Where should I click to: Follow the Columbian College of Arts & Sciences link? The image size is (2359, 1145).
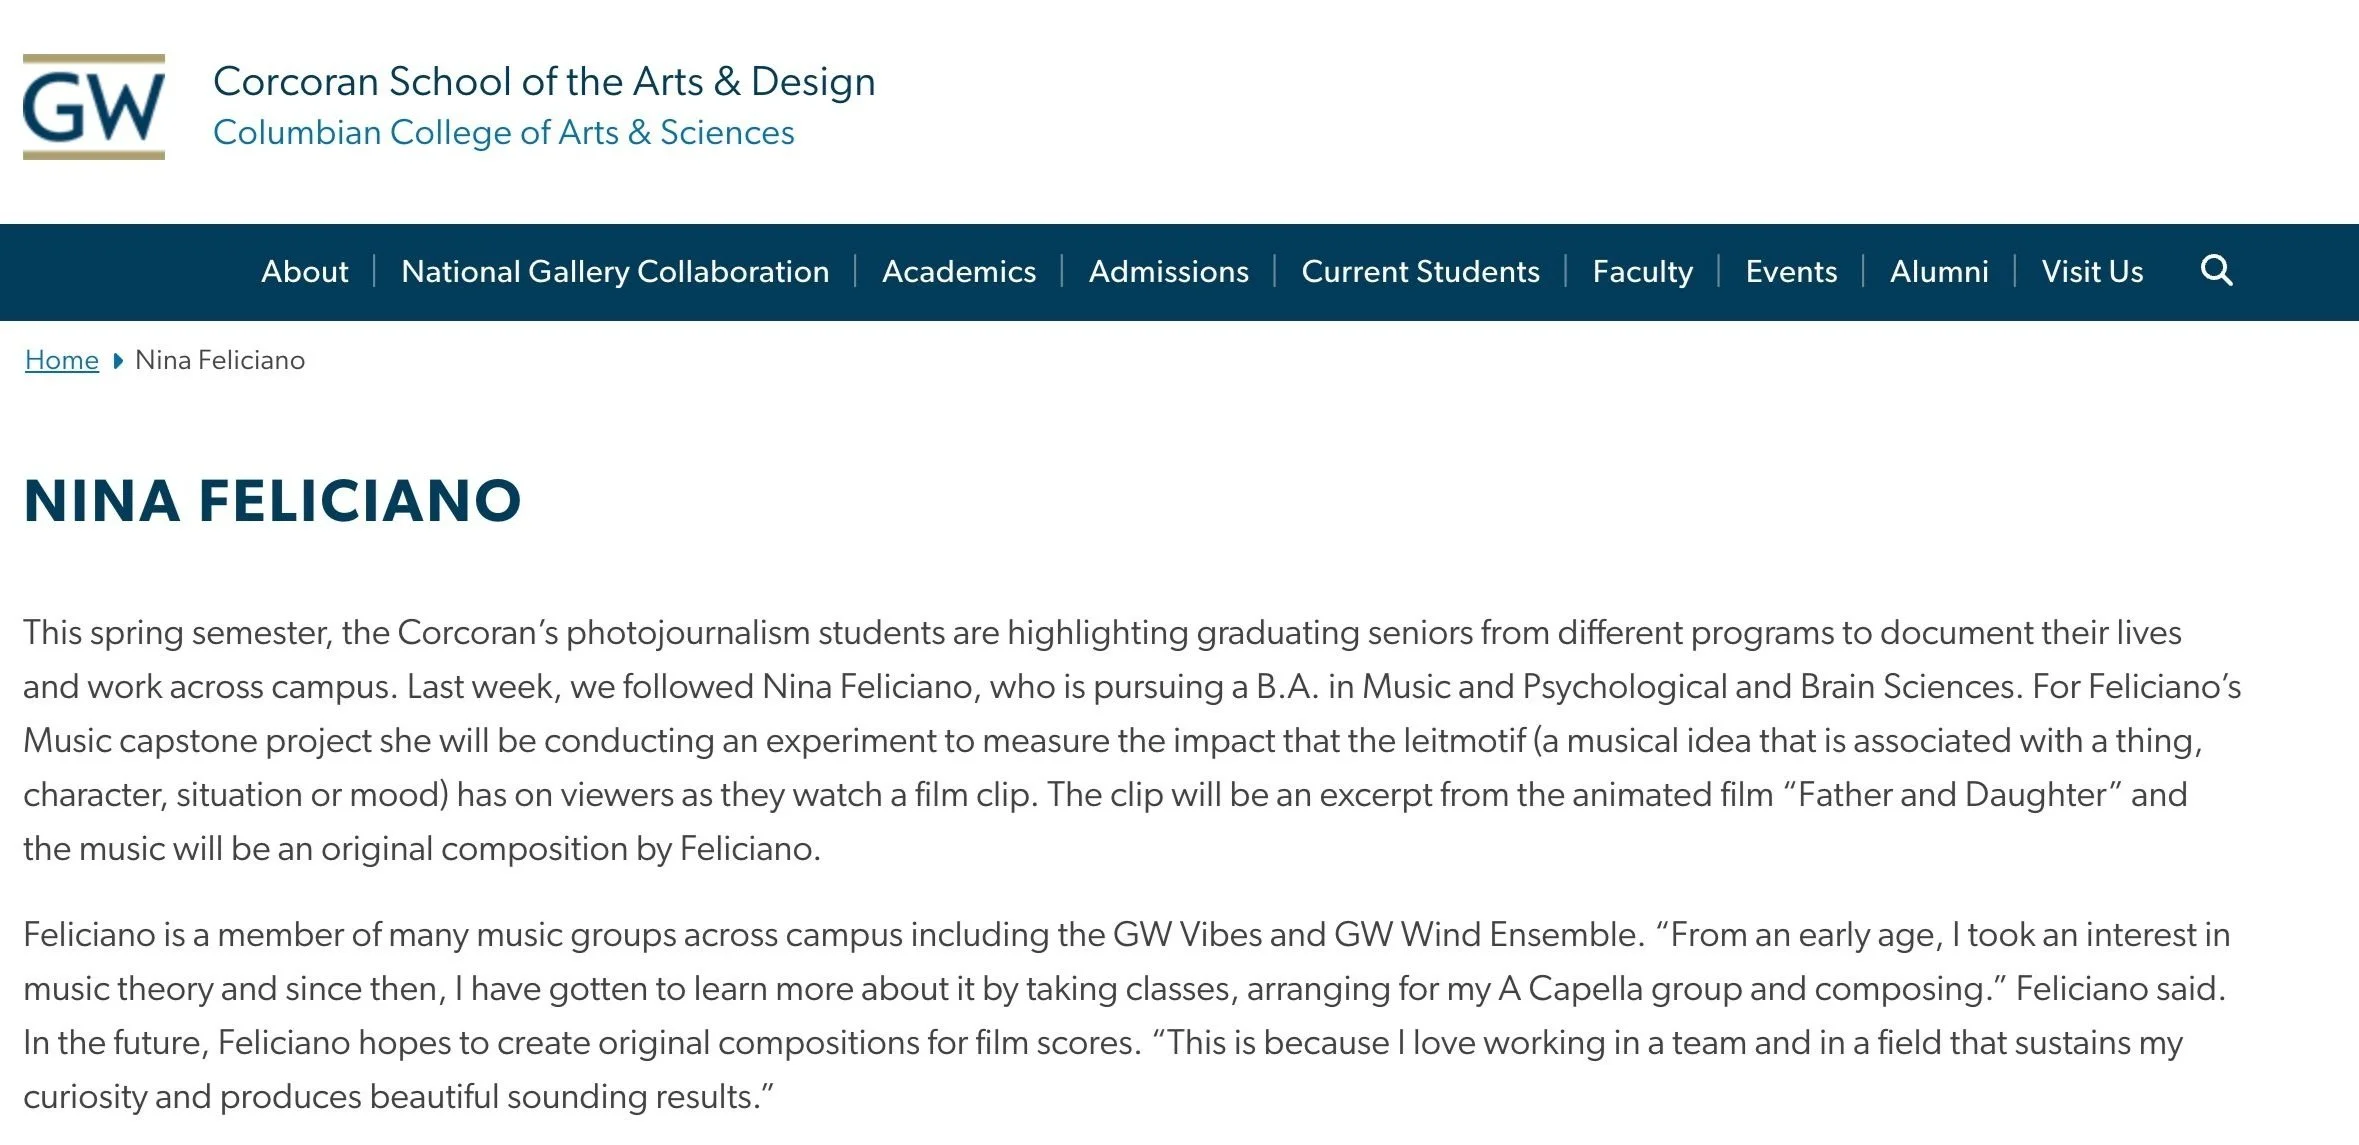503,133
